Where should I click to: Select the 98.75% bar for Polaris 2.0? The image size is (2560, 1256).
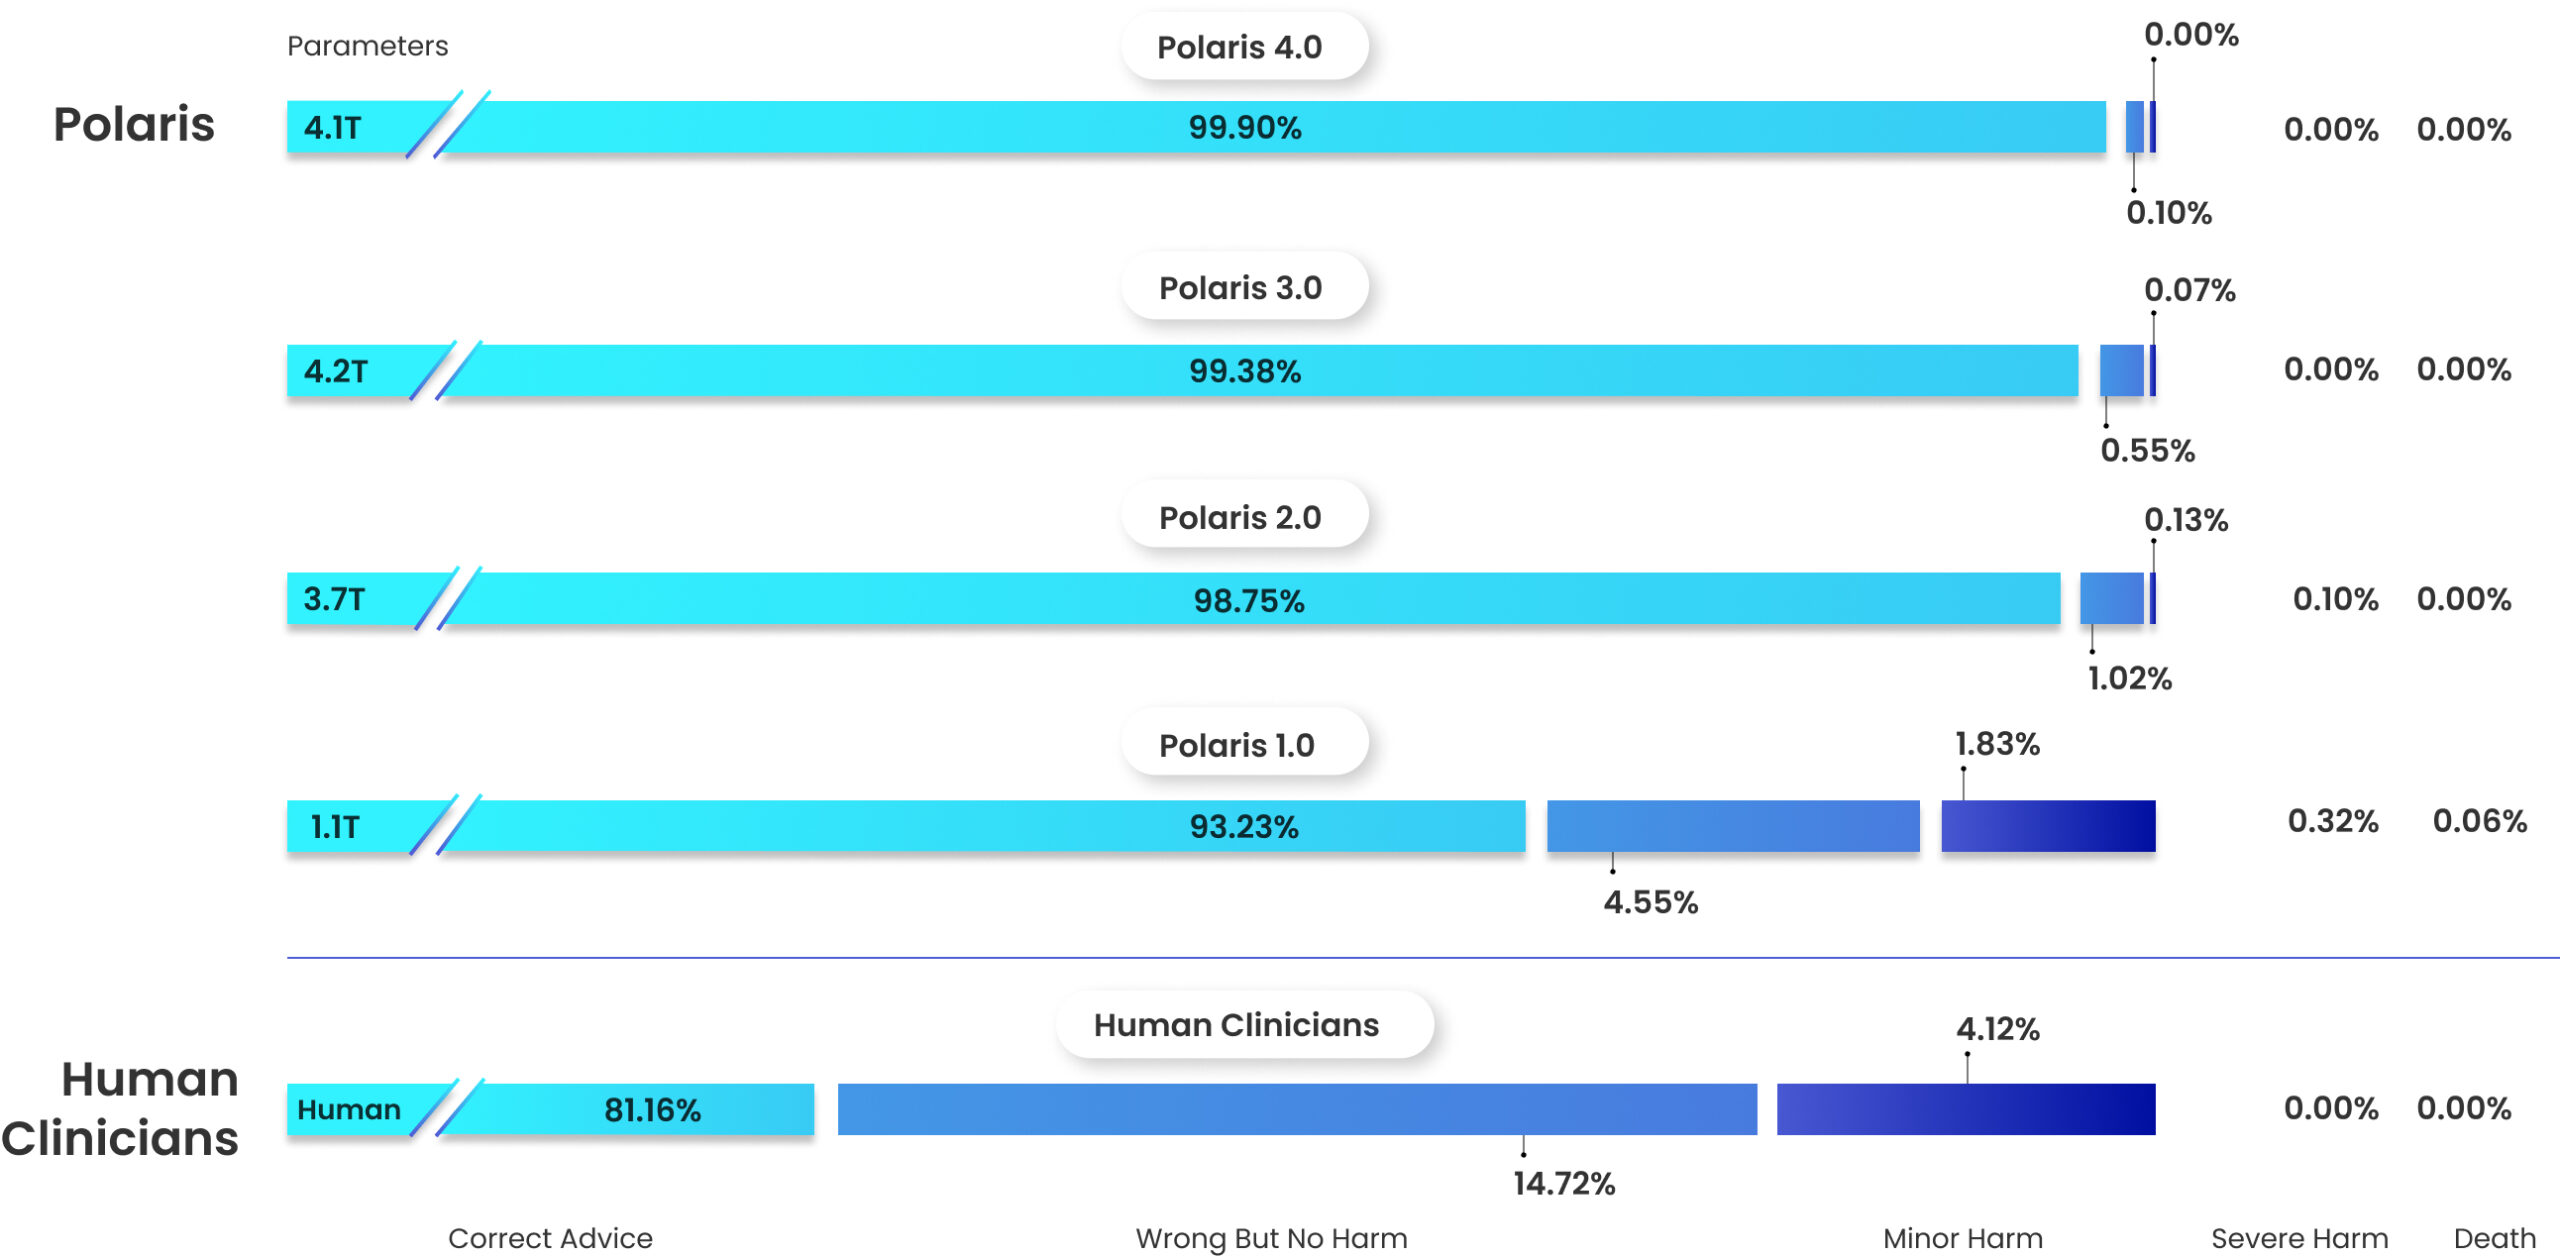[x=1249, y=600]
